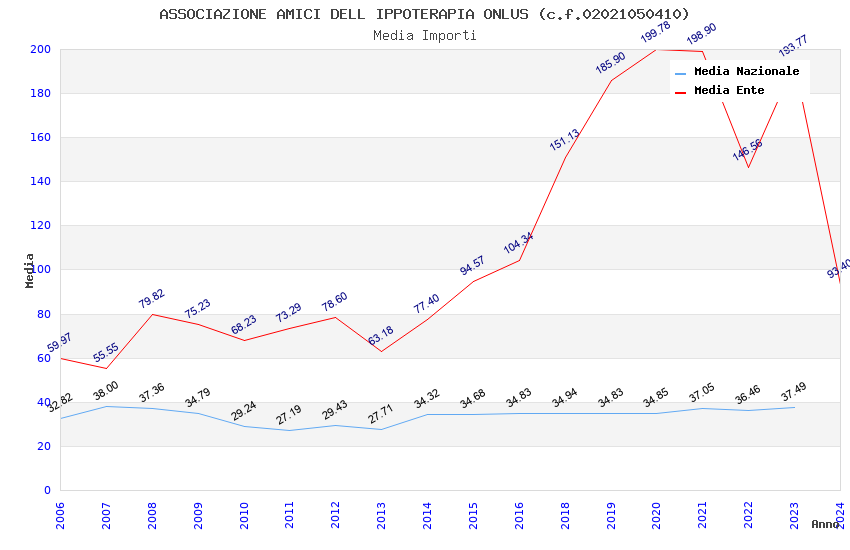Click the 2012 year axis label
The height and width of the screenshot is (550, 850).
tap(336, 515)
